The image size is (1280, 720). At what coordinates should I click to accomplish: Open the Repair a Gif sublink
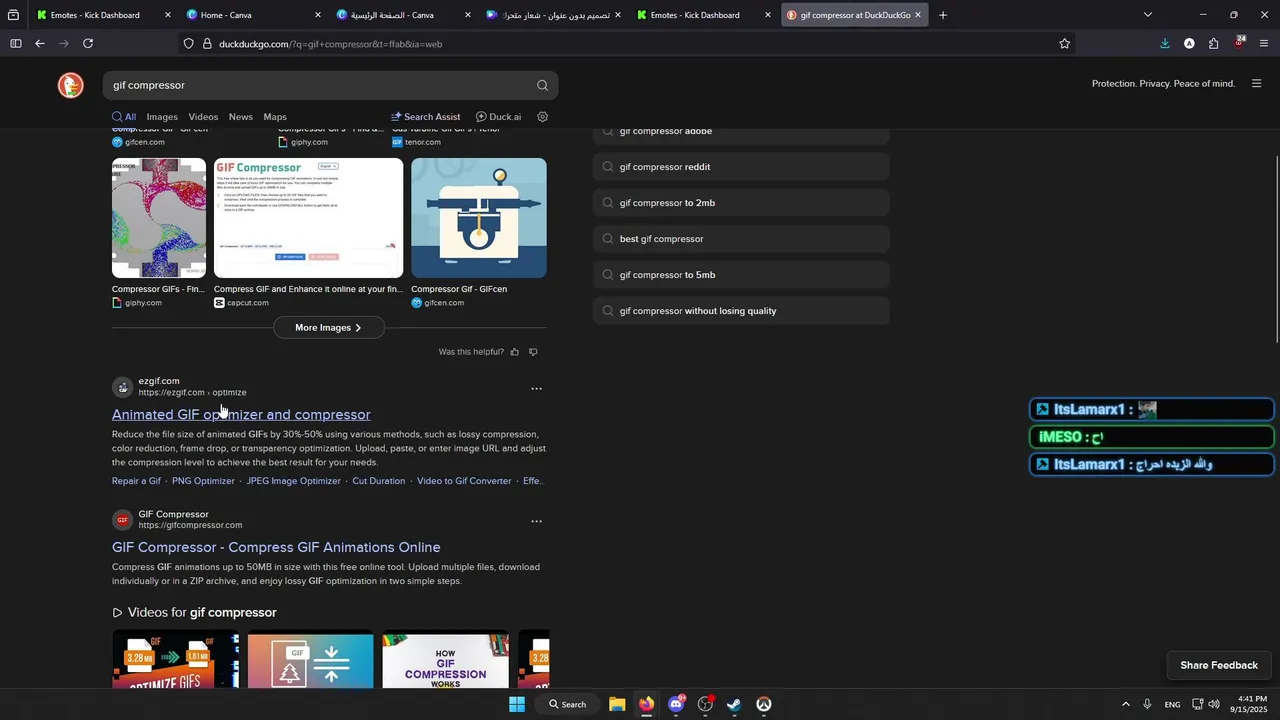136,481
